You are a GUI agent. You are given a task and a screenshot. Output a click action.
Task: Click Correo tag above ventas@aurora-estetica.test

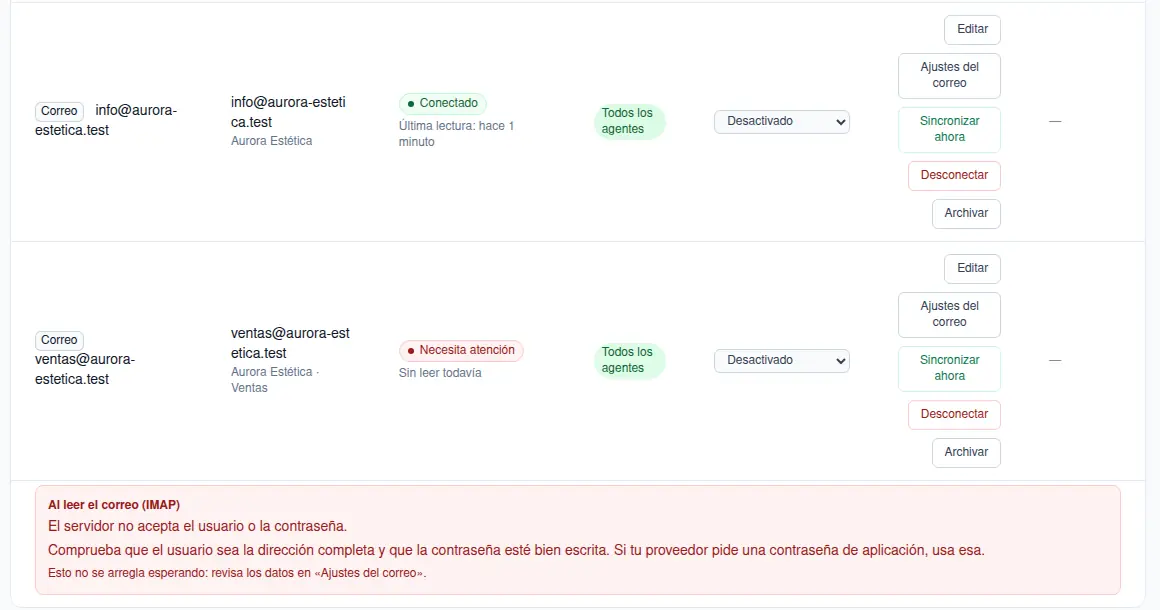pos(59,340)
